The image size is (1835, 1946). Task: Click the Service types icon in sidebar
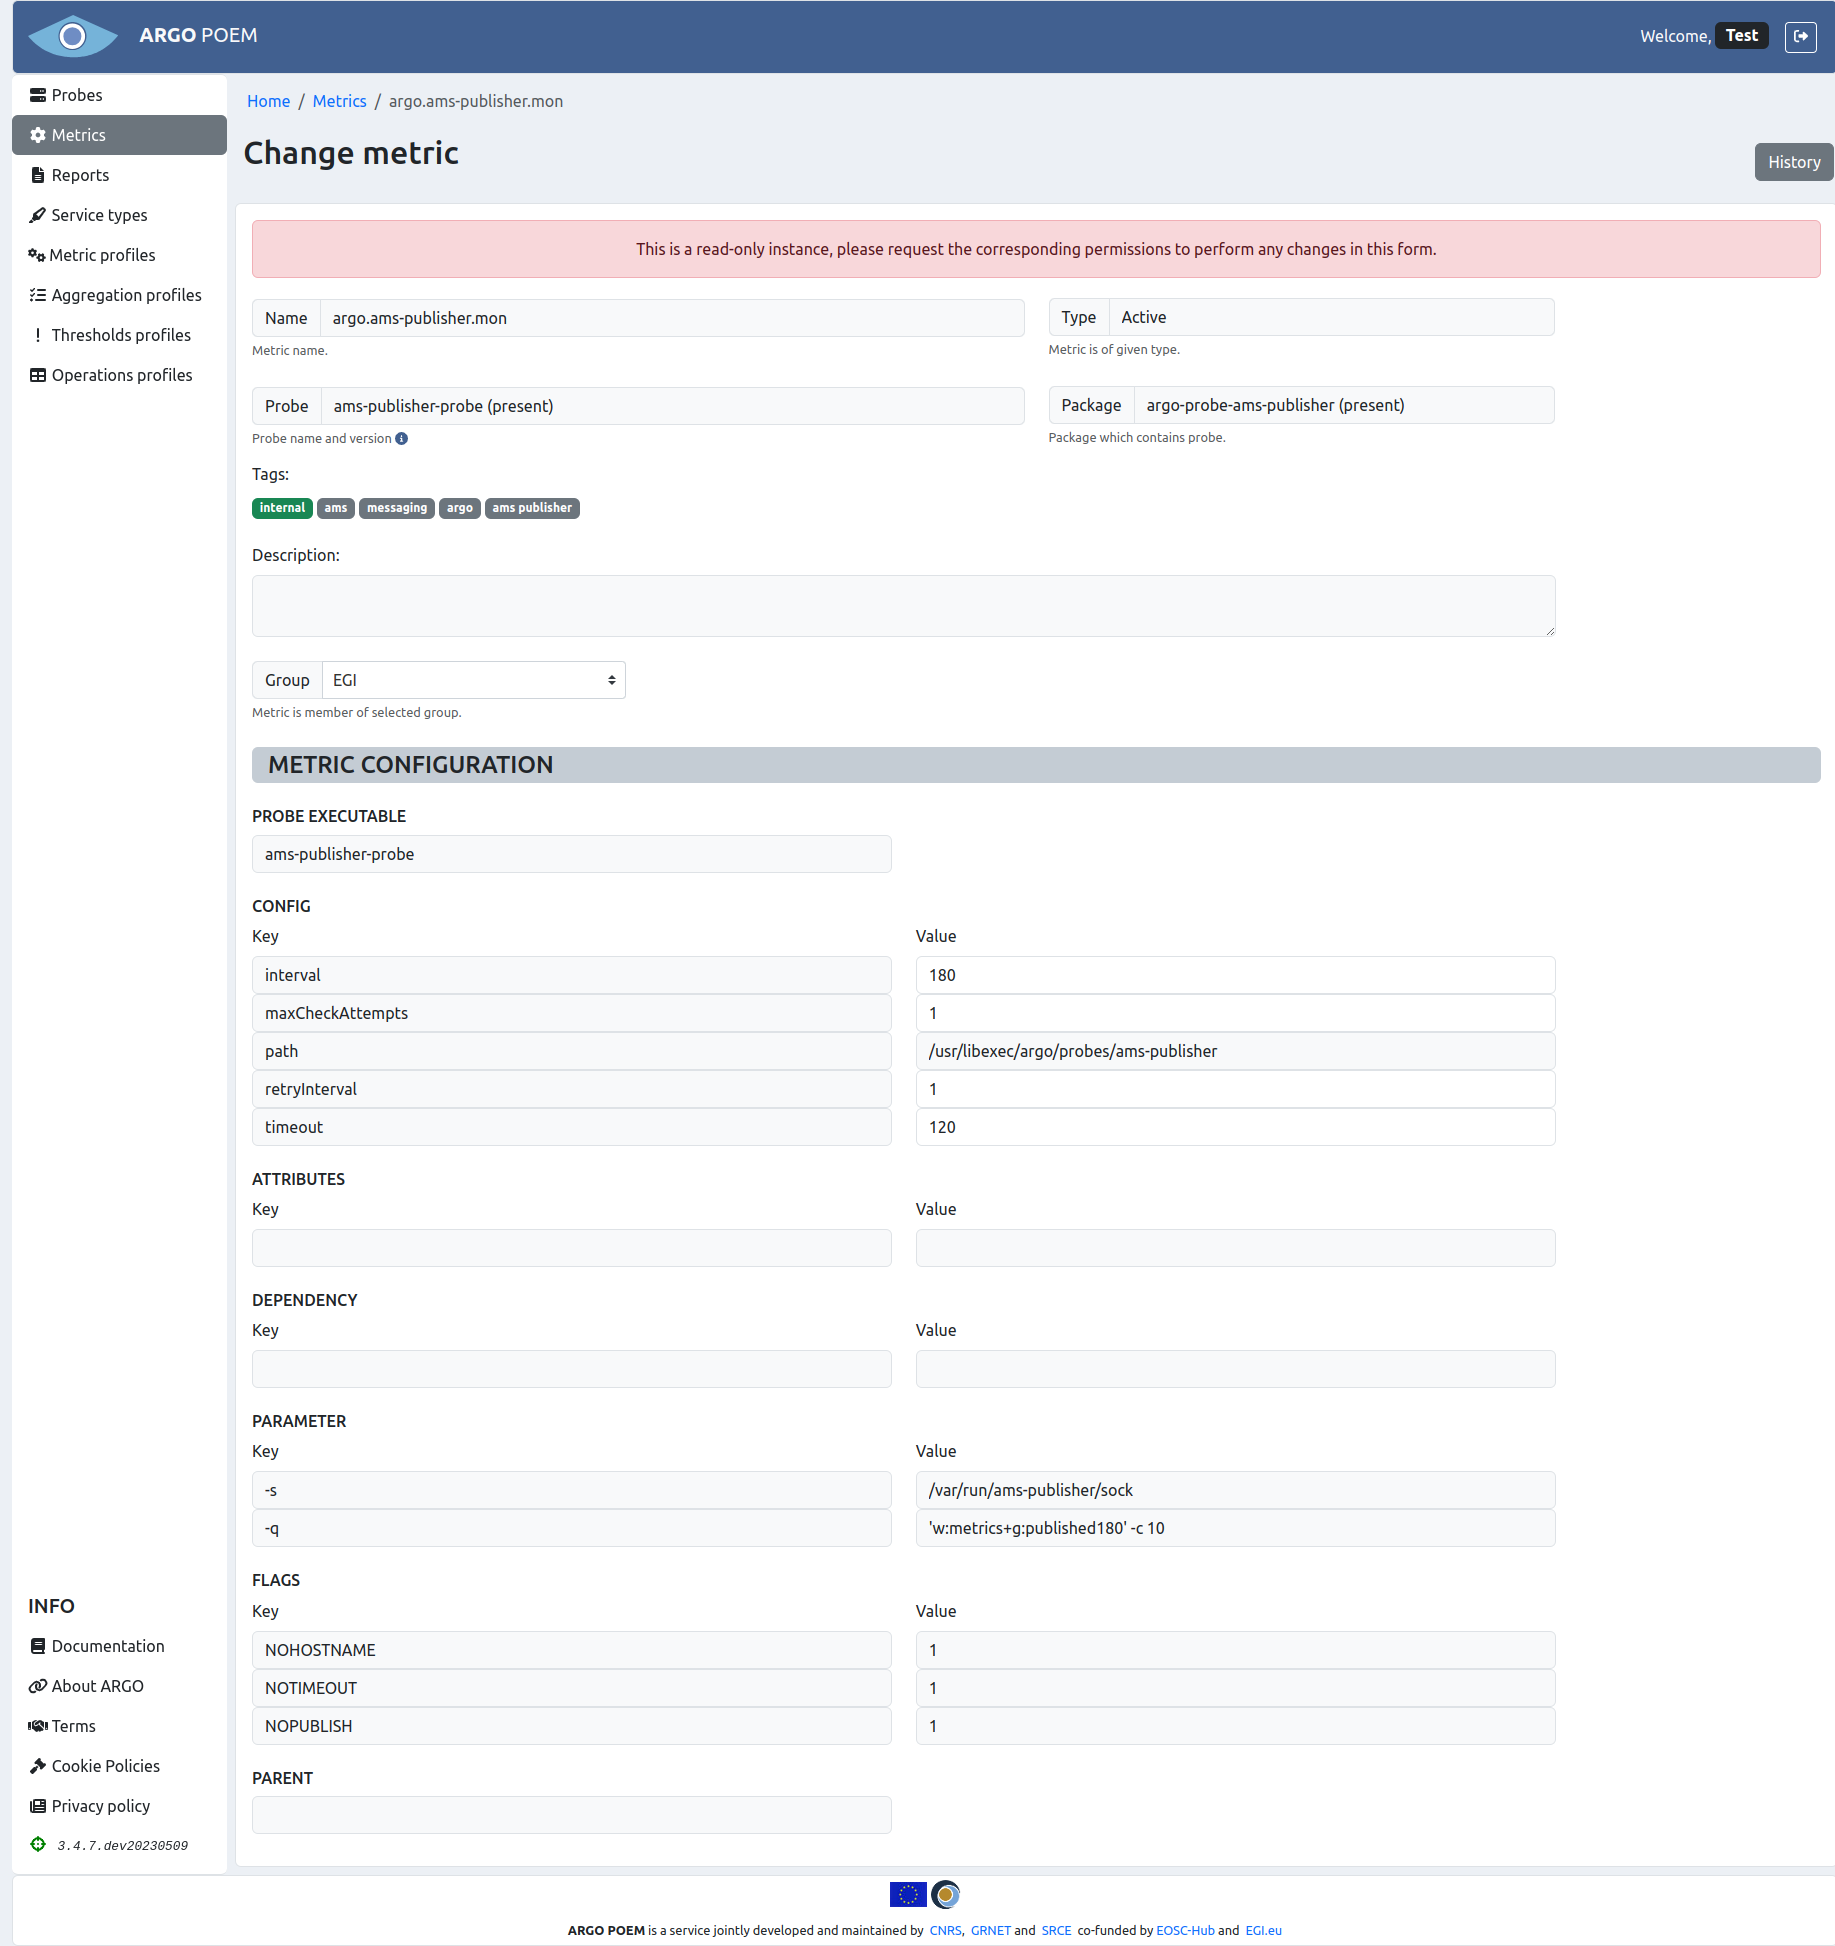[x=38, y=215]
